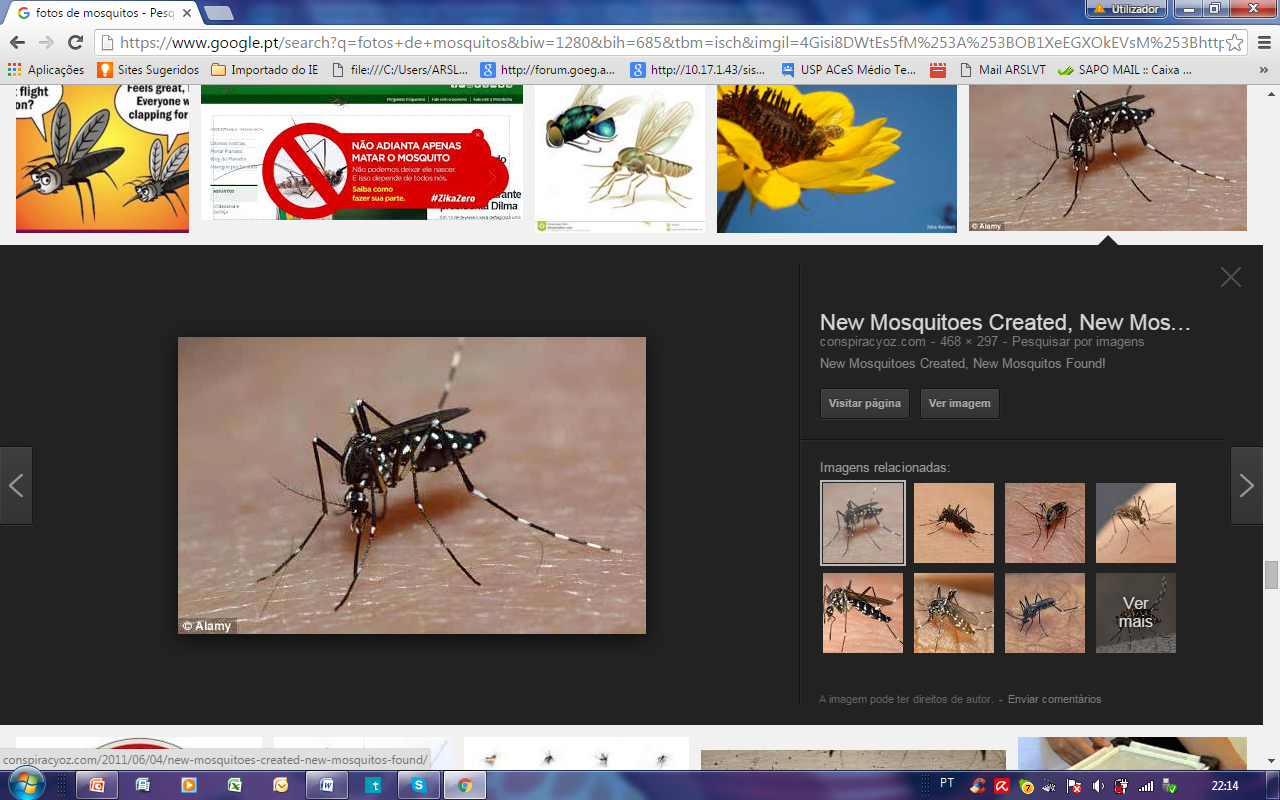Viewport: 1280px width, 800px height.
Task: Open the Utilizador profile menu
Action: click(x=1126, y=9)
